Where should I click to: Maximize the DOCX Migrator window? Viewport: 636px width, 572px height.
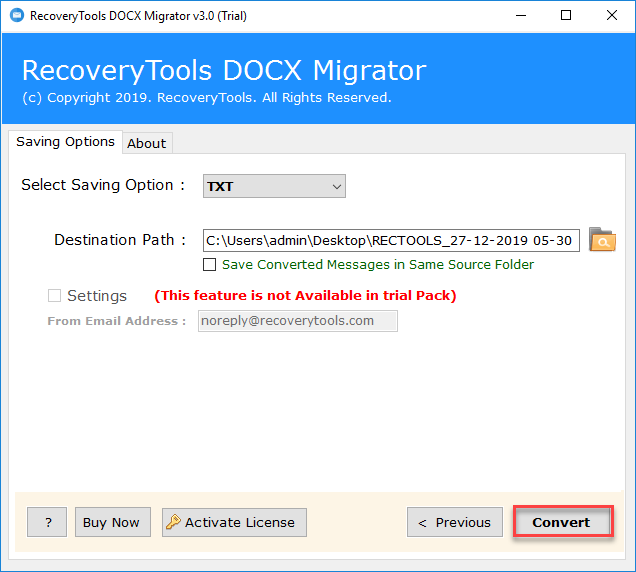566,16
